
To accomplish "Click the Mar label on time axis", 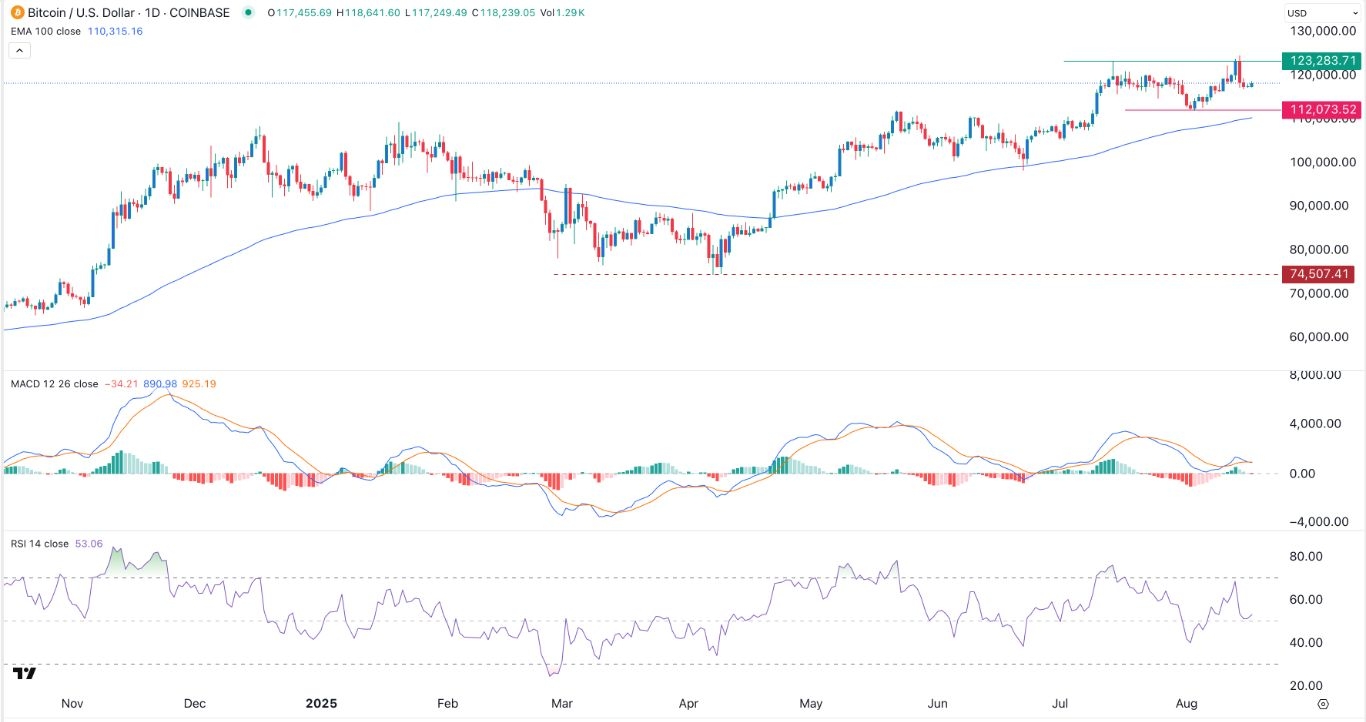I will (564, 704).
